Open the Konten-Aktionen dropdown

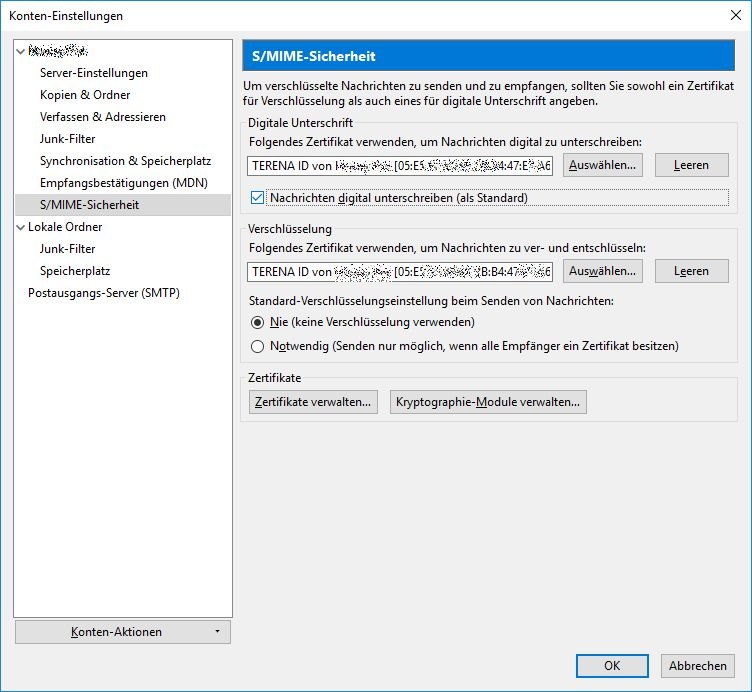click(x=123, y=632)
